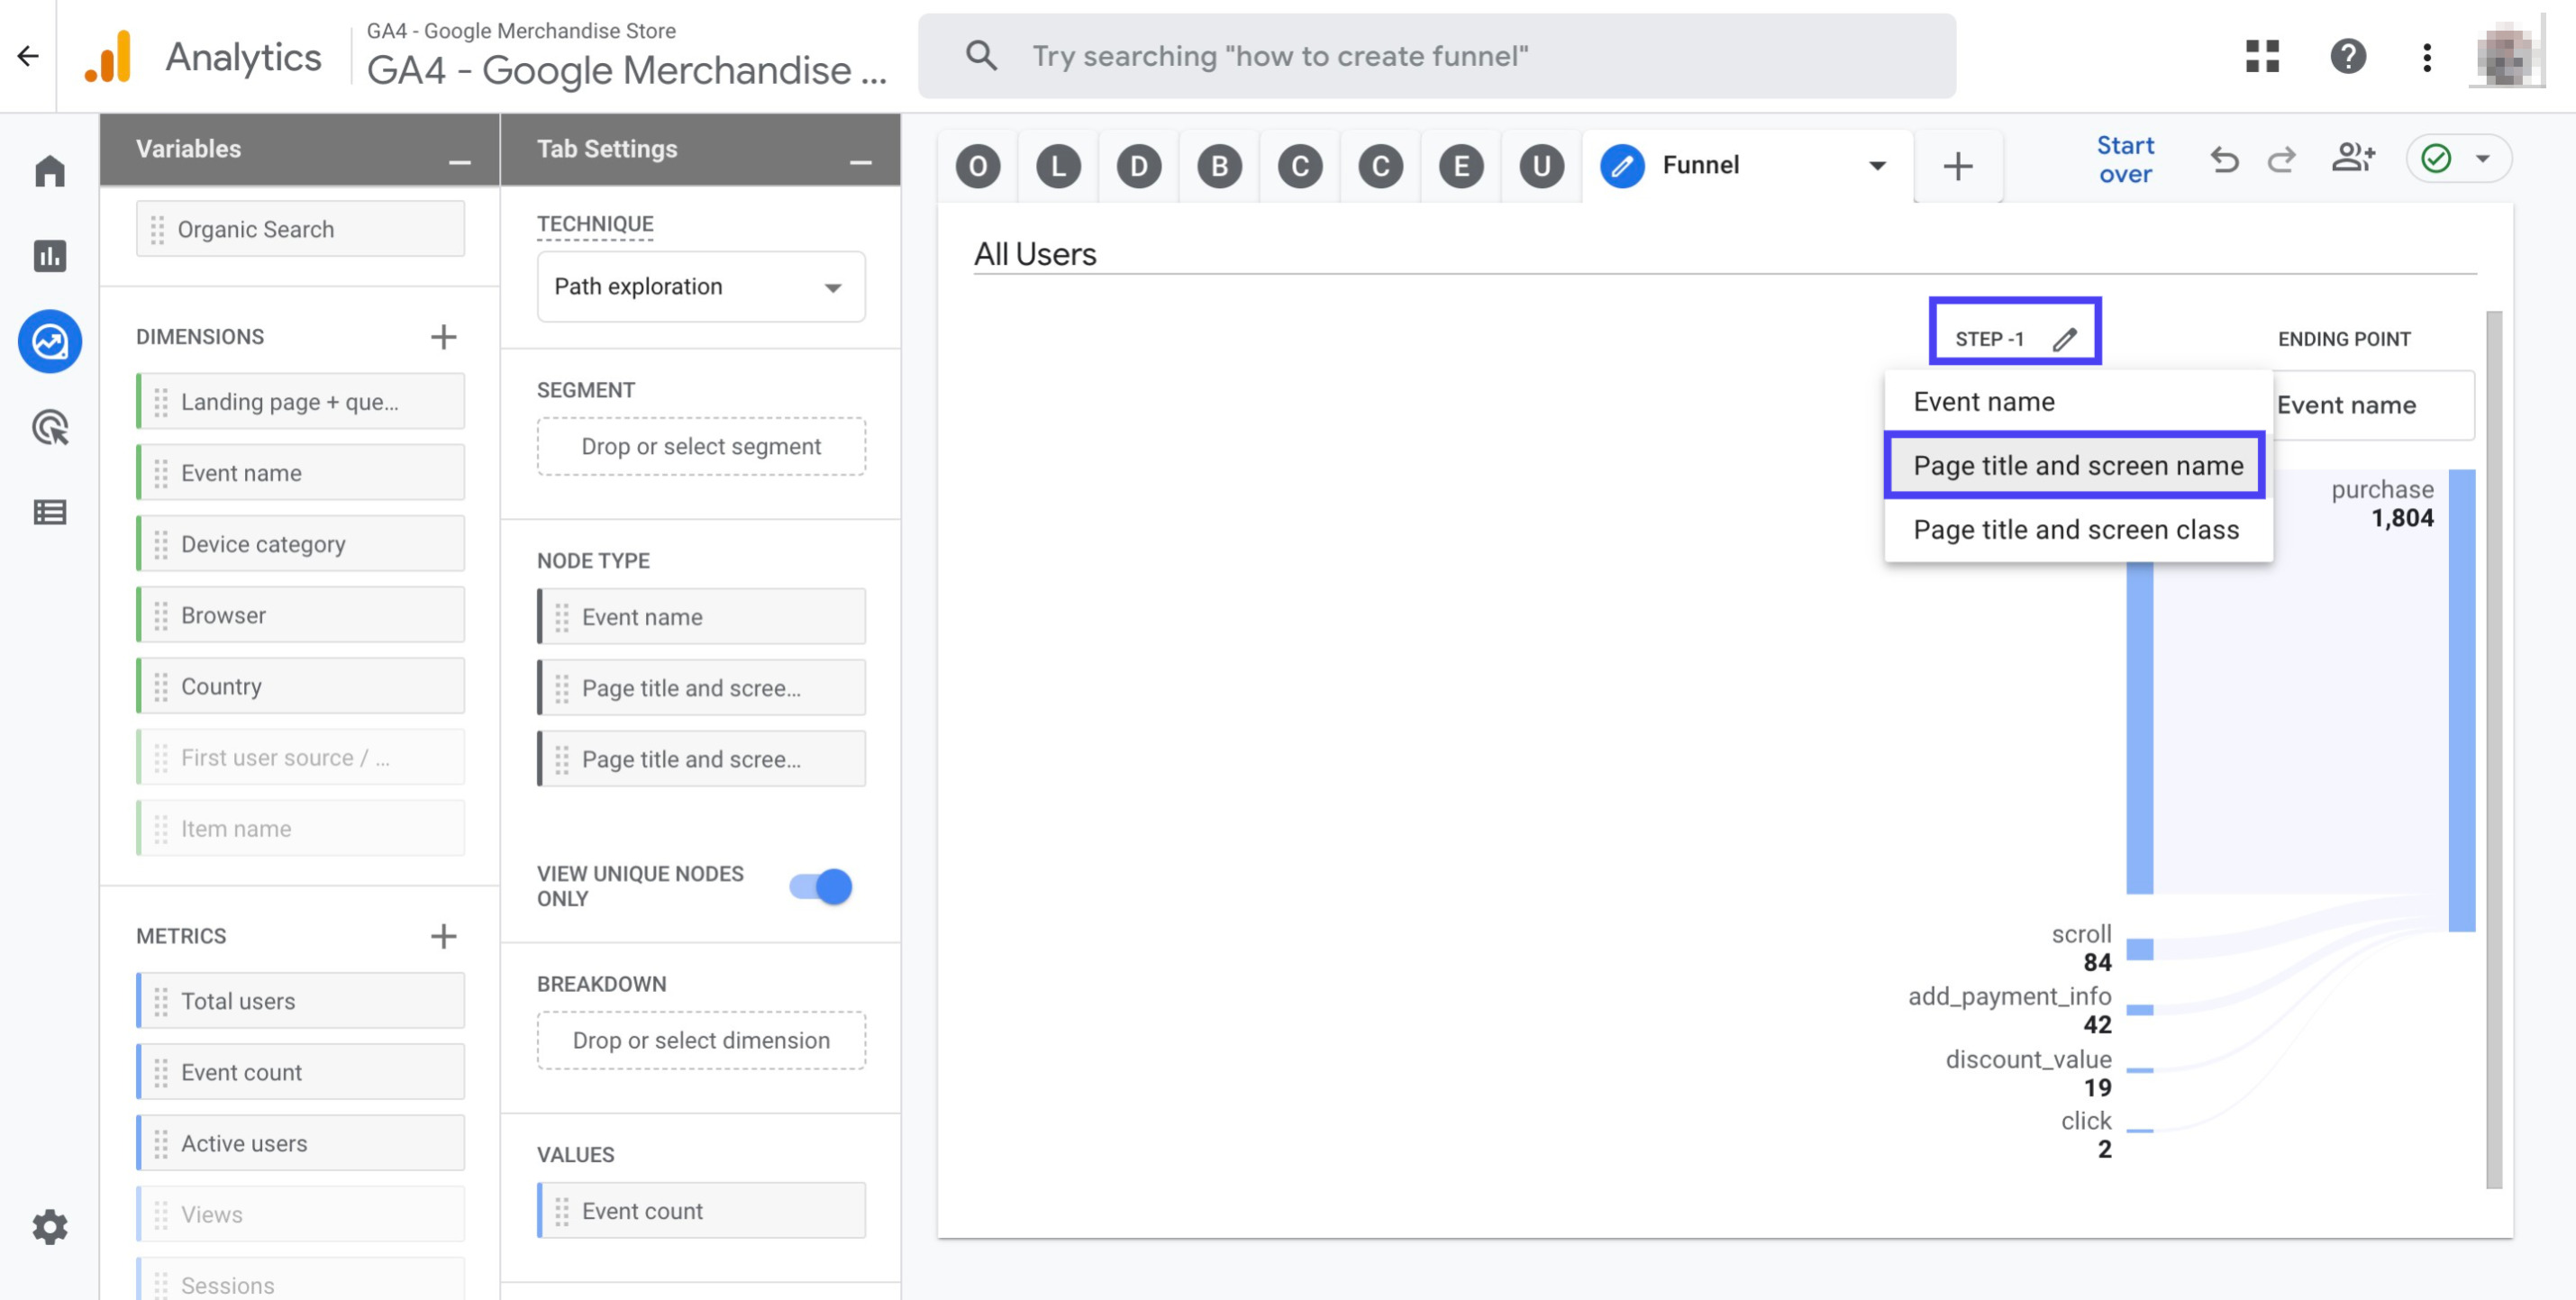Screen dimensions: 2576x1300
Task: Select Page title and screen name option
Action: 2077,463
